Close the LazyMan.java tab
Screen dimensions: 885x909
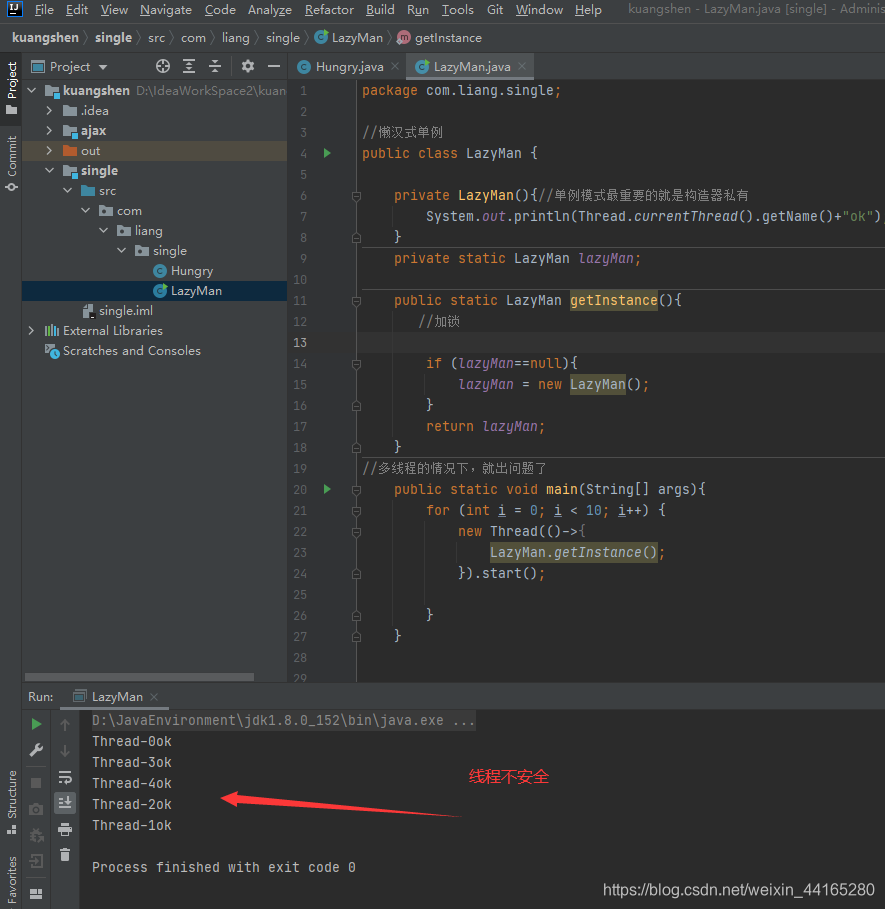(522, 66)
